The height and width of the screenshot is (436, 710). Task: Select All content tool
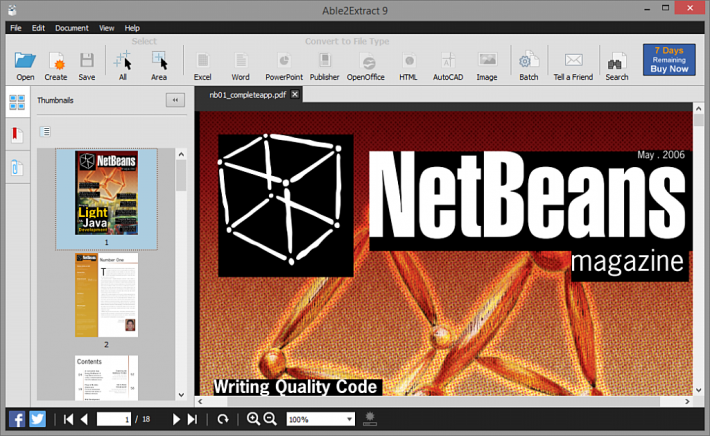[123, 60]
